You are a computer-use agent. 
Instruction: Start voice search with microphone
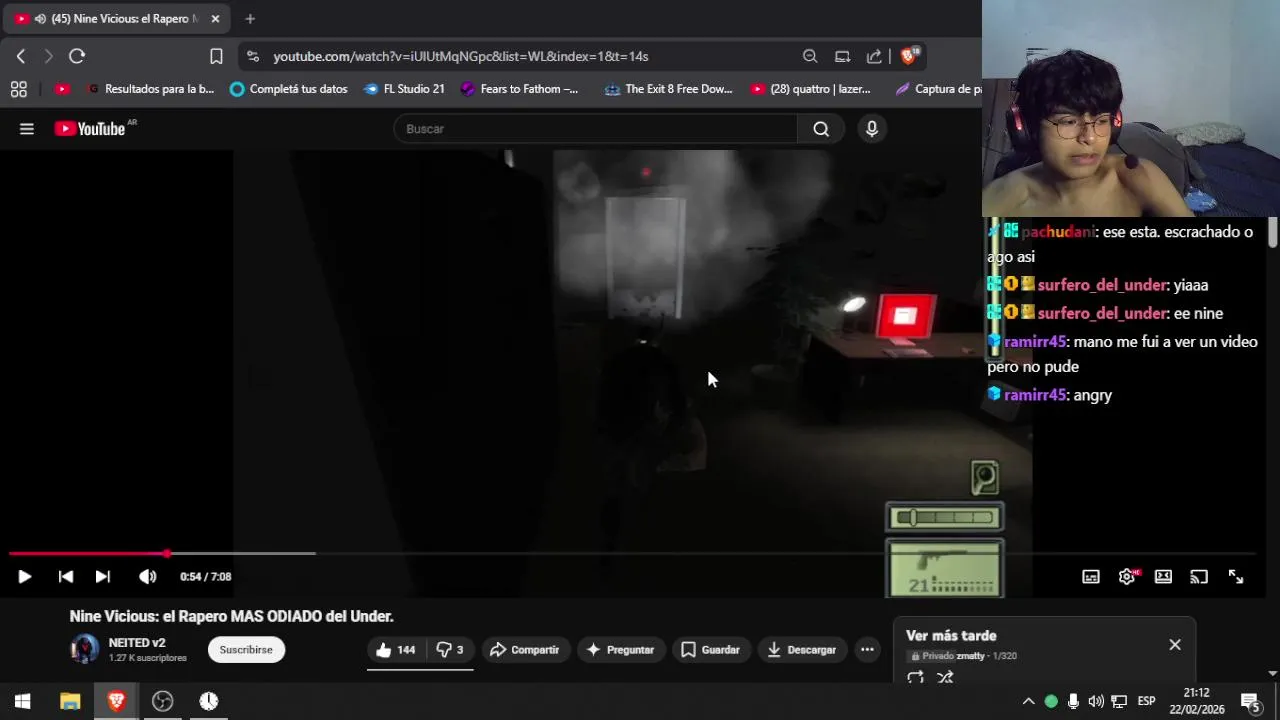point(872,129)
